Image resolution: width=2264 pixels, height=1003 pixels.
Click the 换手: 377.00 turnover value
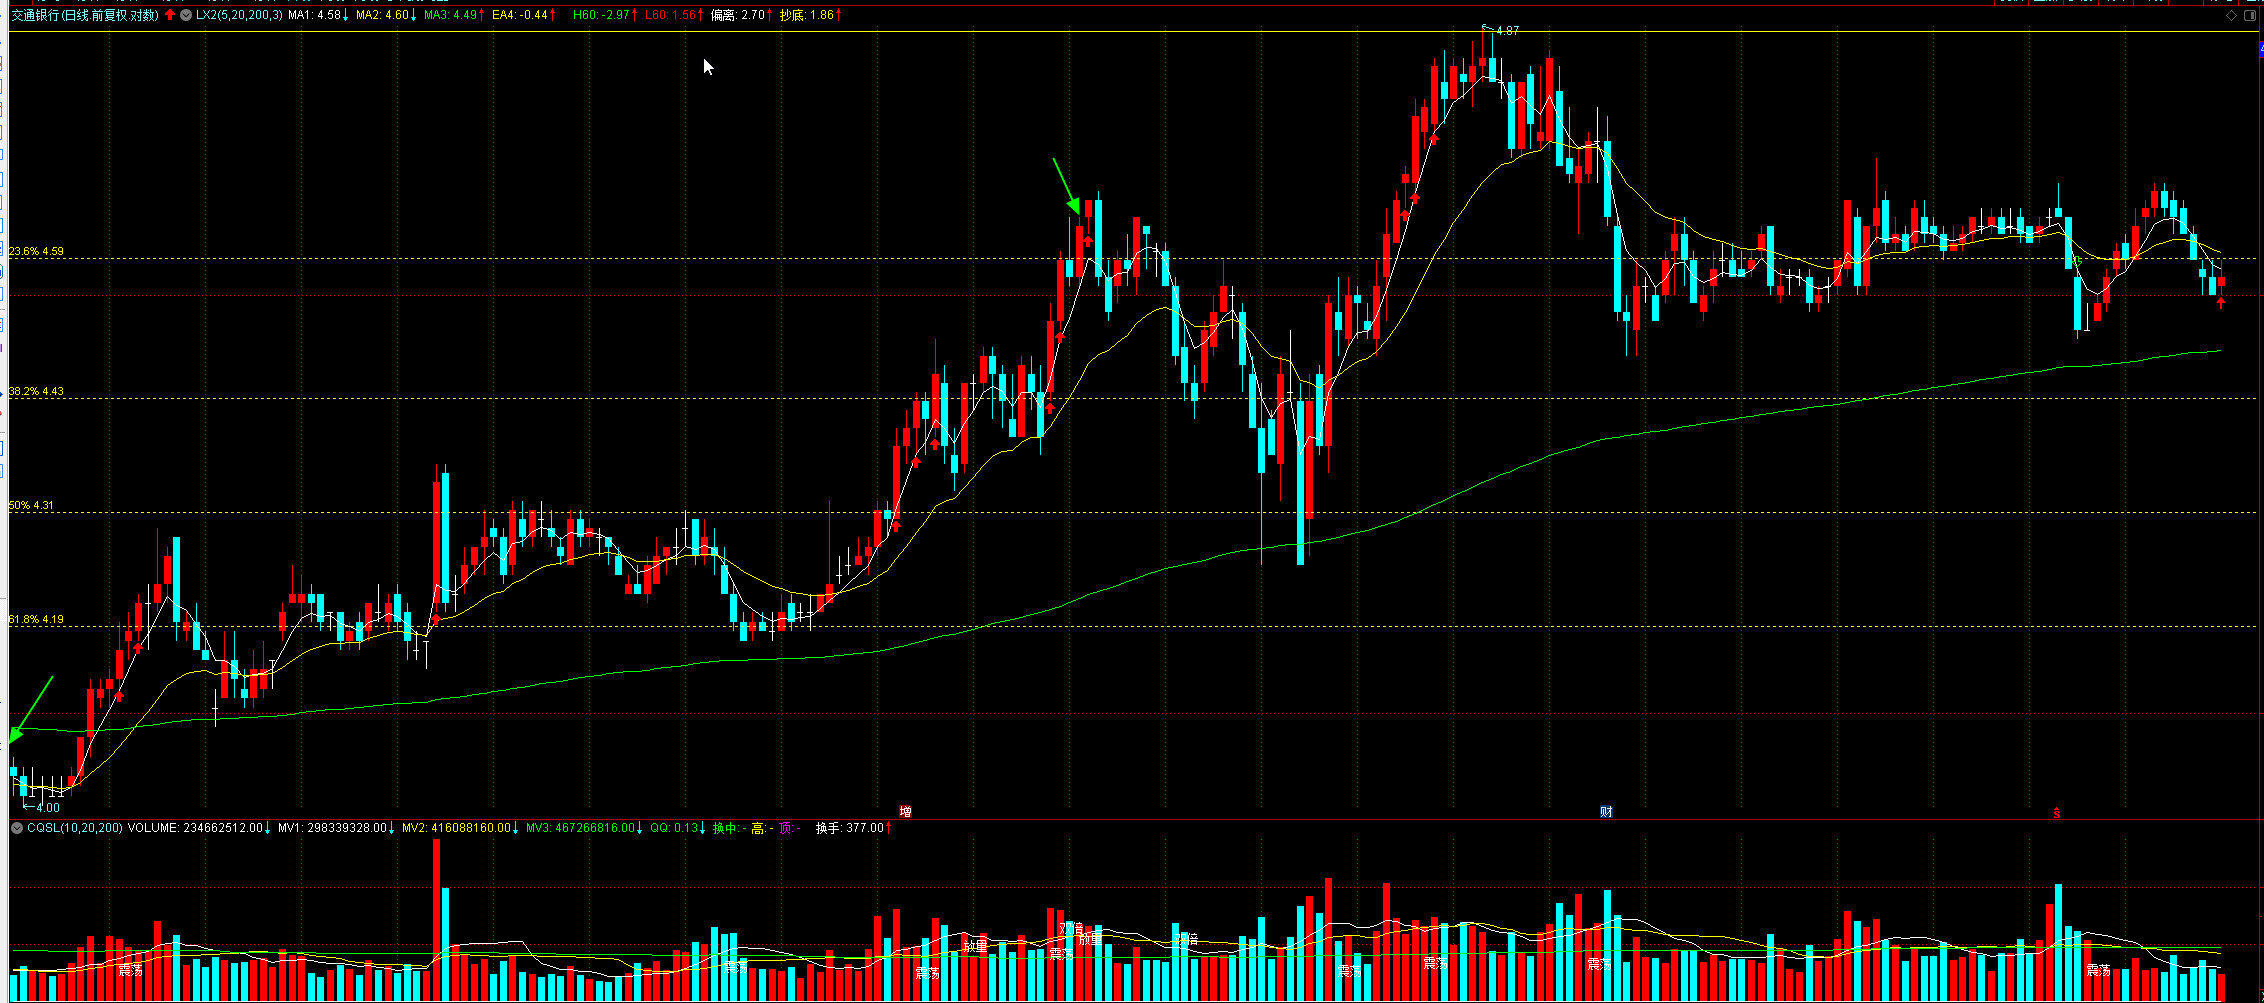(850, 828)
